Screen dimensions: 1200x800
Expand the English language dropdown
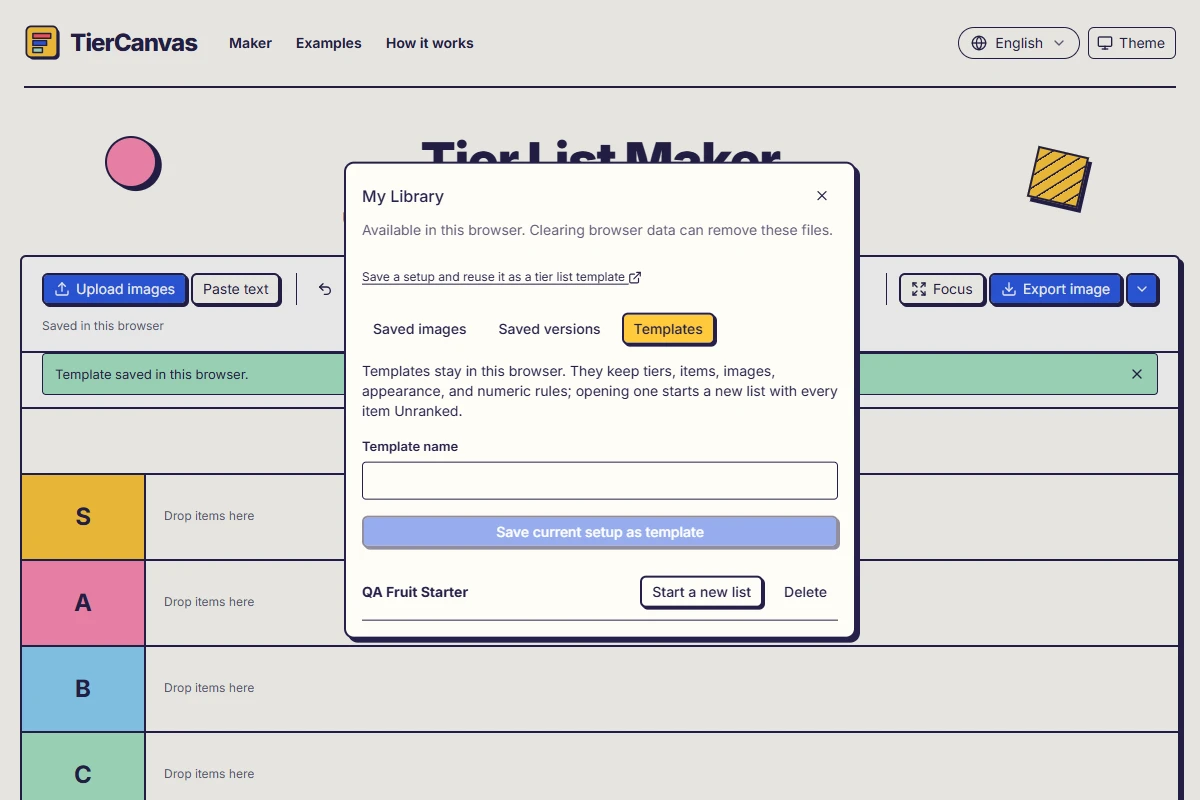click(x=1019, y=43)
